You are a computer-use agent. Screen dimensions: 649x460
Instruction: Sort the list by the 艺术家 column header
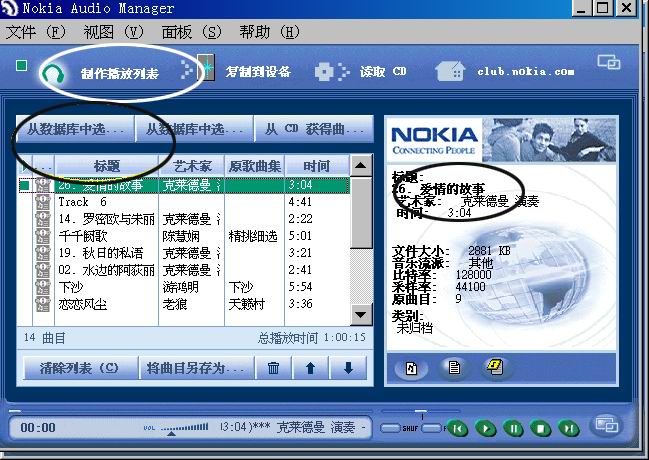click(x=192, y=166)
